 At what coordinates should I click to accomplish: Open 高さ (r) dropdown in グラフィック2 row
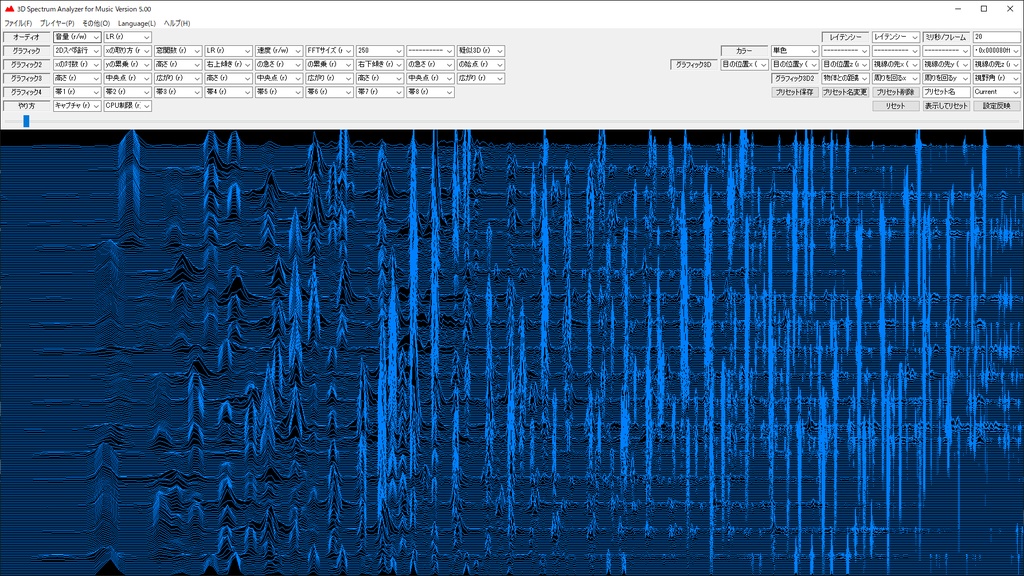pos(178,65)
